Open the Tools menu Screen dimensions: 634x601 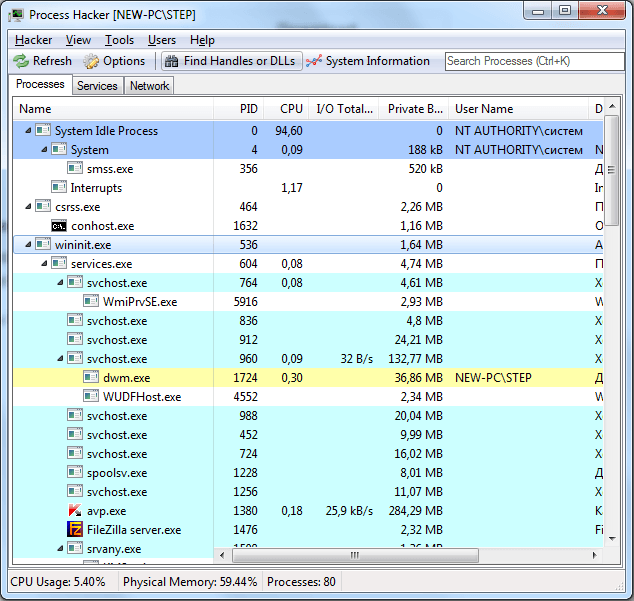coord(119,40)
